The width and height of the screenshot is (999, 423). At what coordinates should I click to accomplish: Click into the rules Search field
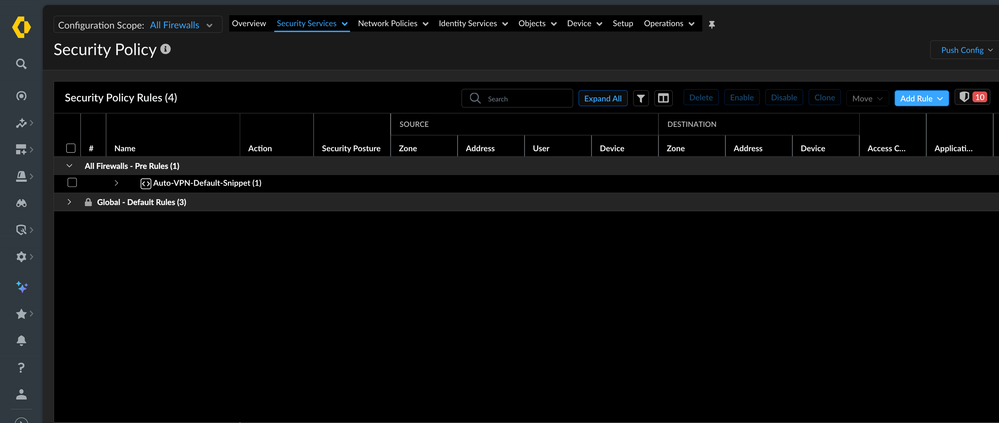click(x=517, y=98)
